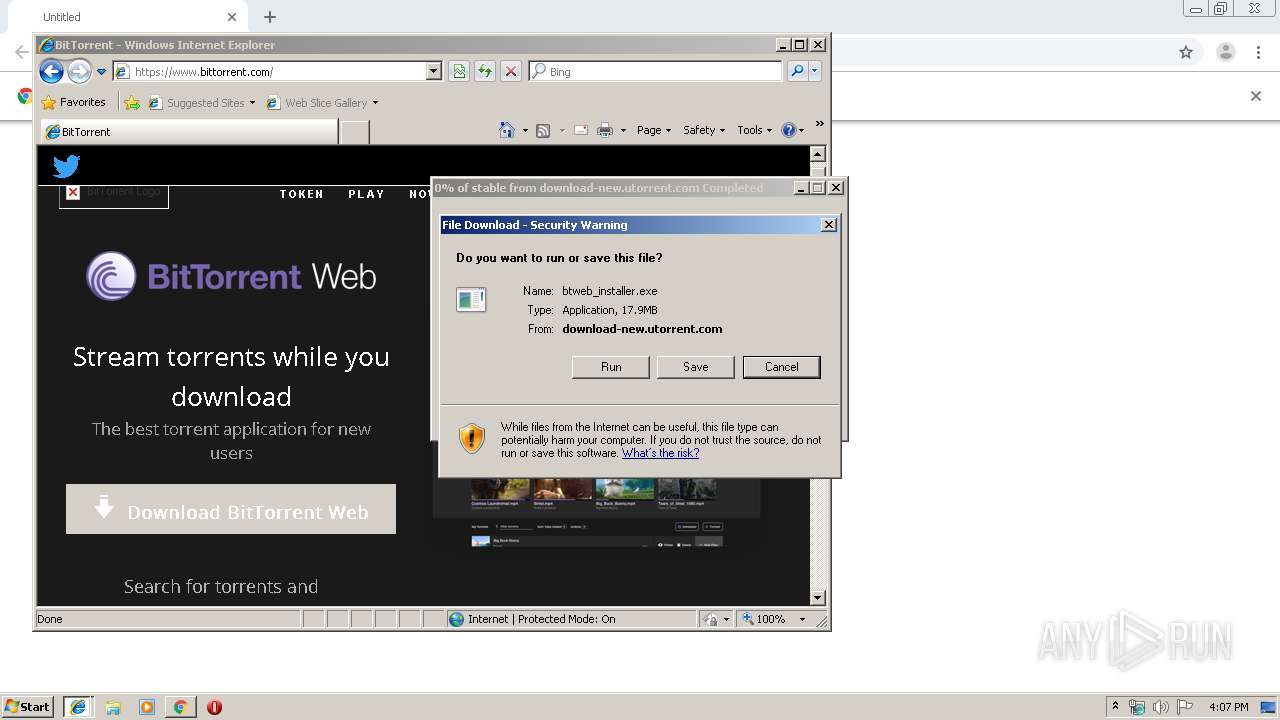Open the Favorites center
The height and width of the screenshot is (720, 1280).
73,102
